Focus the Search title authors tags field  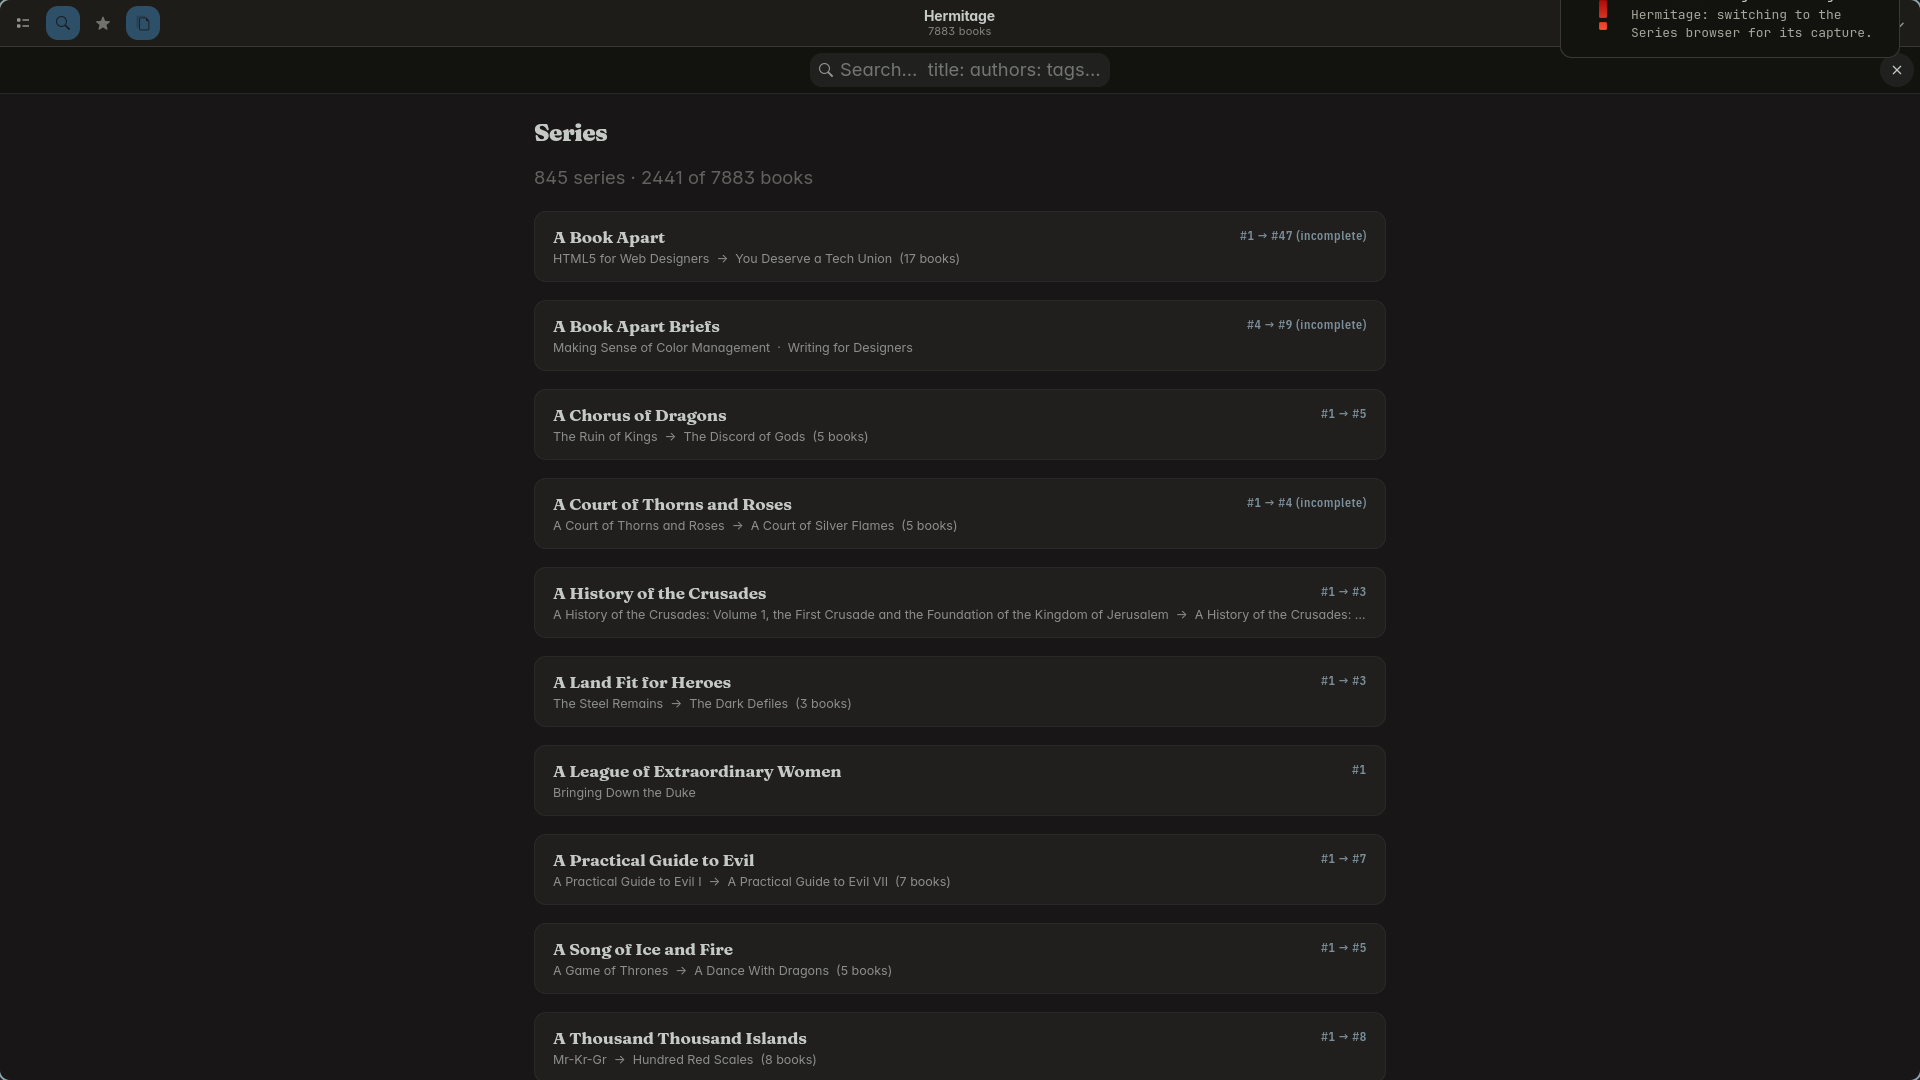[x=960, y=70]
